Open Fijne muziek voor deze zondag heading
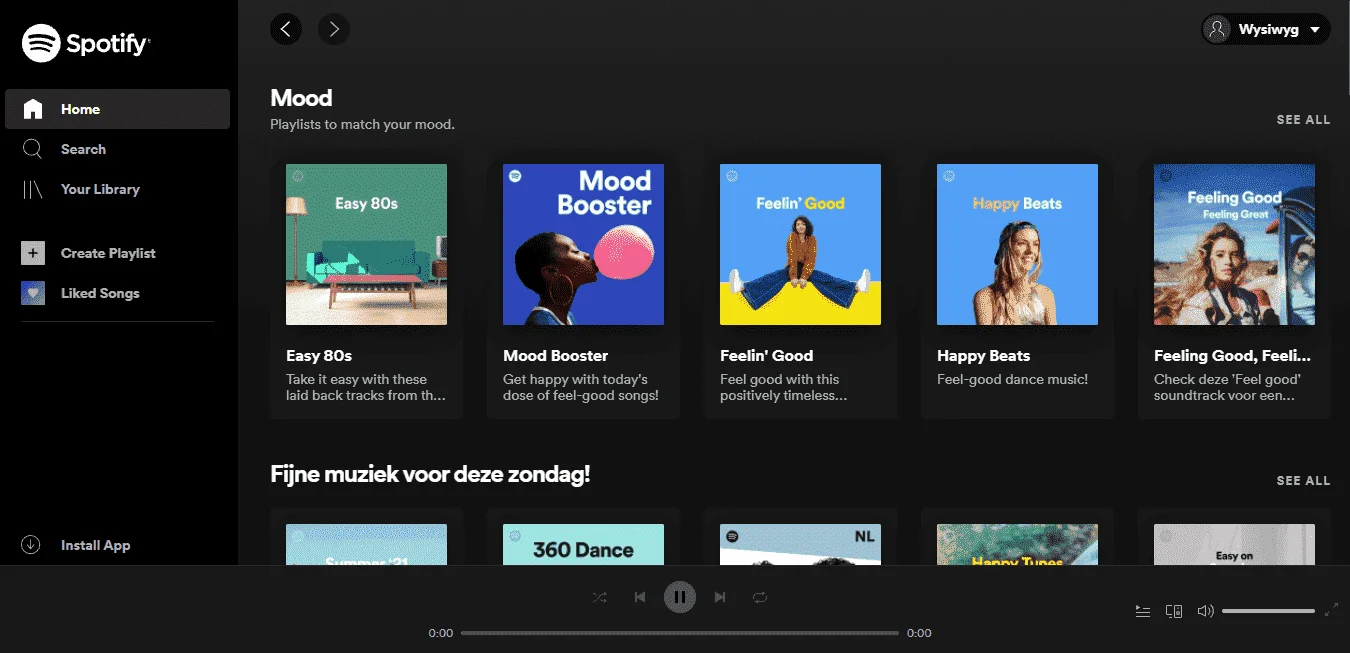Screen dimensions: 1350x653 (430, 474)
